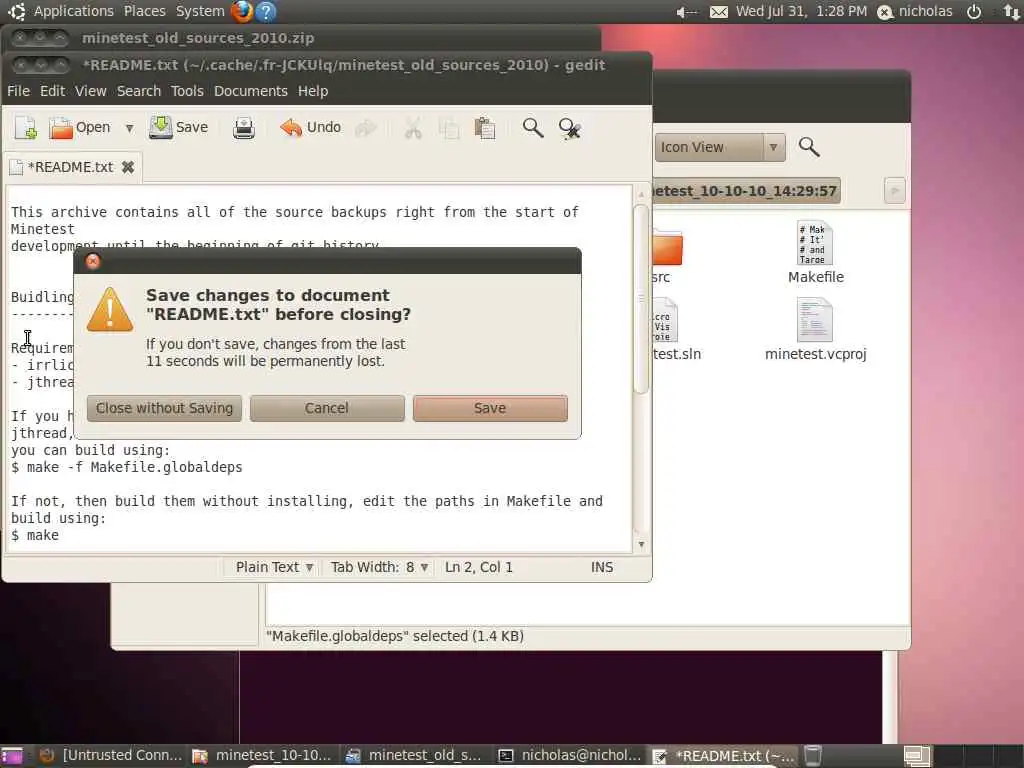1024x768 pixels.
Task: Open the recent files dropdown arrow next to Open
Action: tap(129, 128)
